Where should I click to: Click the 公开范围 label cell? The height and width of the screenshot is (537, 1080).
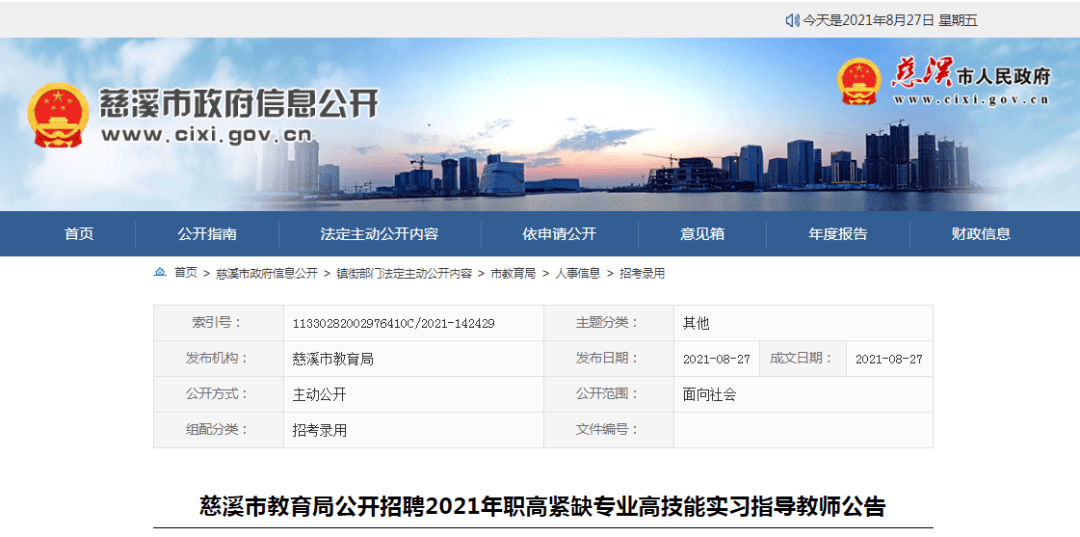click(x=609, y=394)
